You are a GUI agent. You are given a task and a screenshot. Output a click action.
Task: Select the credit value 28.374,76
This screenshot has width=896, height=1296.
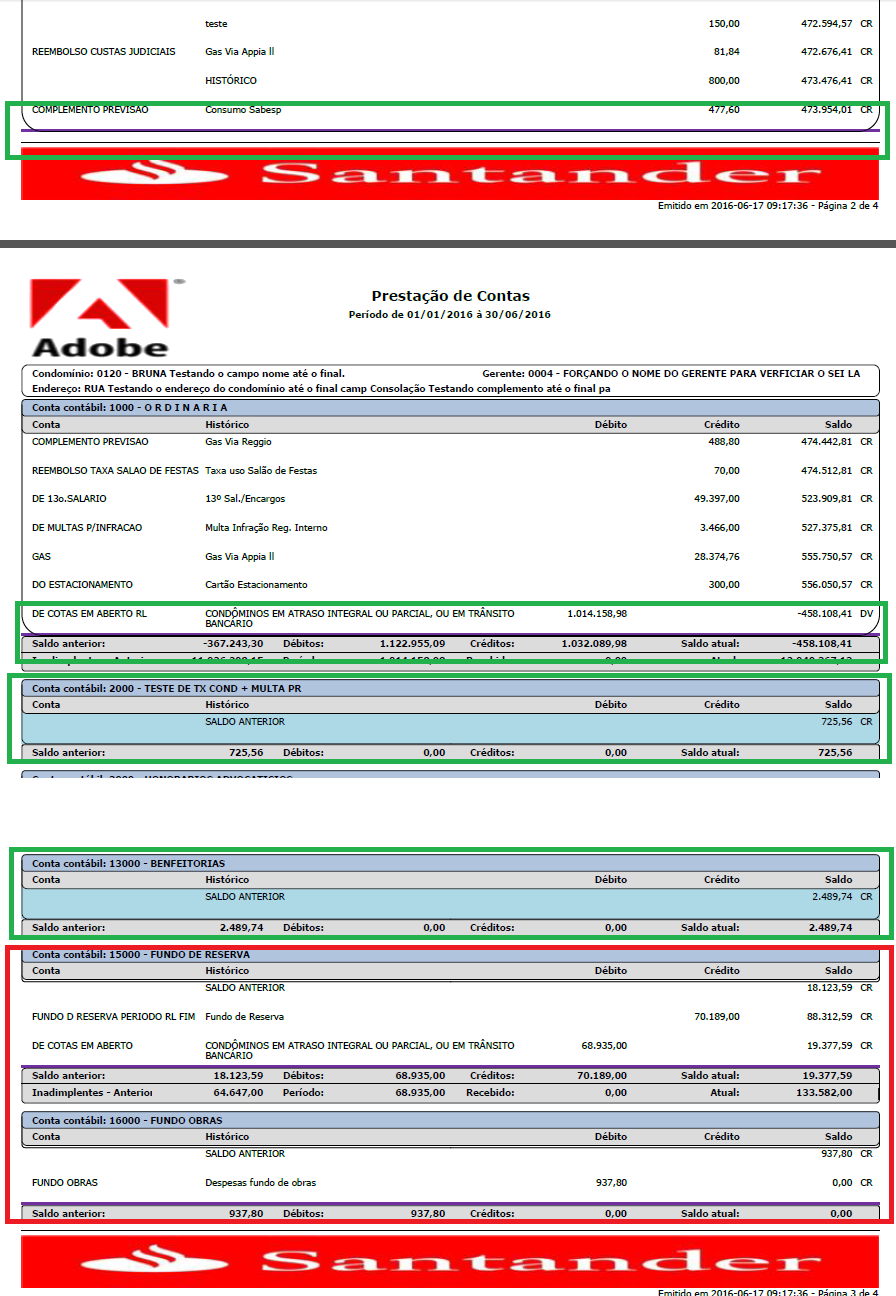(717, 556)
